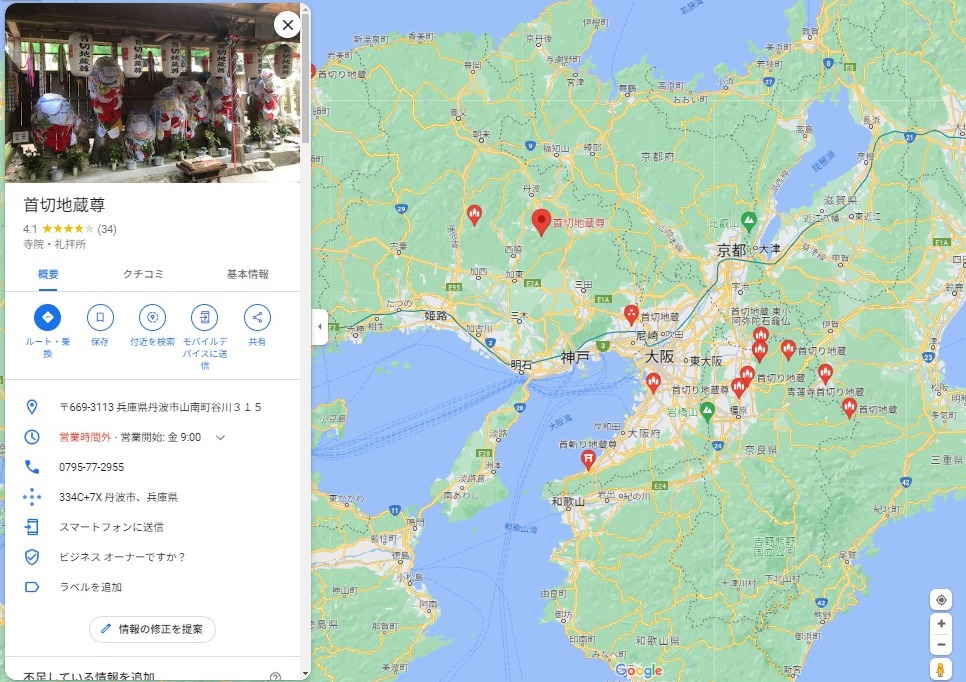The width and height of the screenshot is (966, 682).
Task: Select the map pin west of 首切地蔵尊
Action: [474, 215]
